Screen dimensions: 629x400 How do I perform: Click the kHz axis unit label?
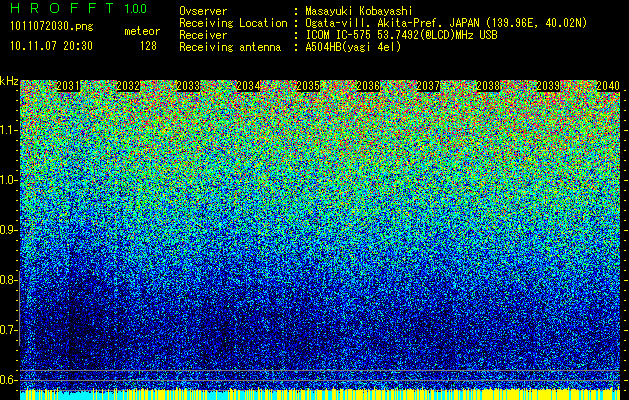pos(9,81)
